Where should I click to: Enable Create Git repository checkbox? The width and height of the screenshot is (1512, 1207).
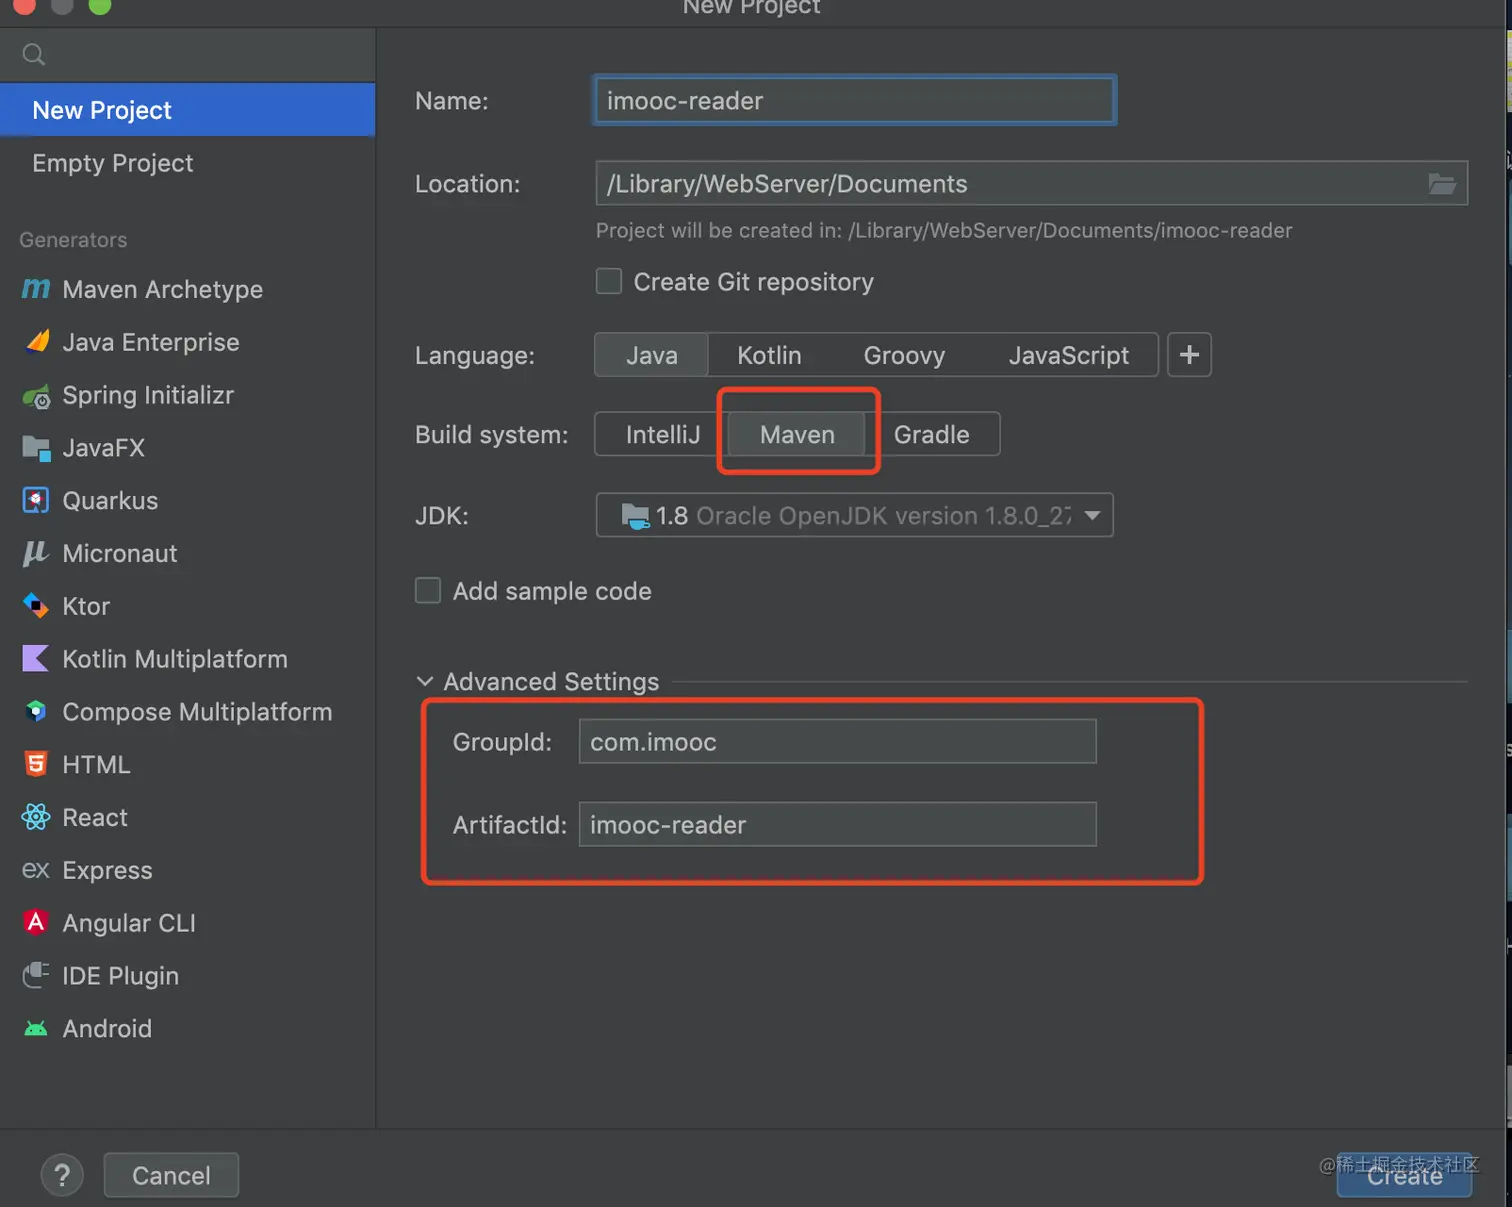pos(609,282)
